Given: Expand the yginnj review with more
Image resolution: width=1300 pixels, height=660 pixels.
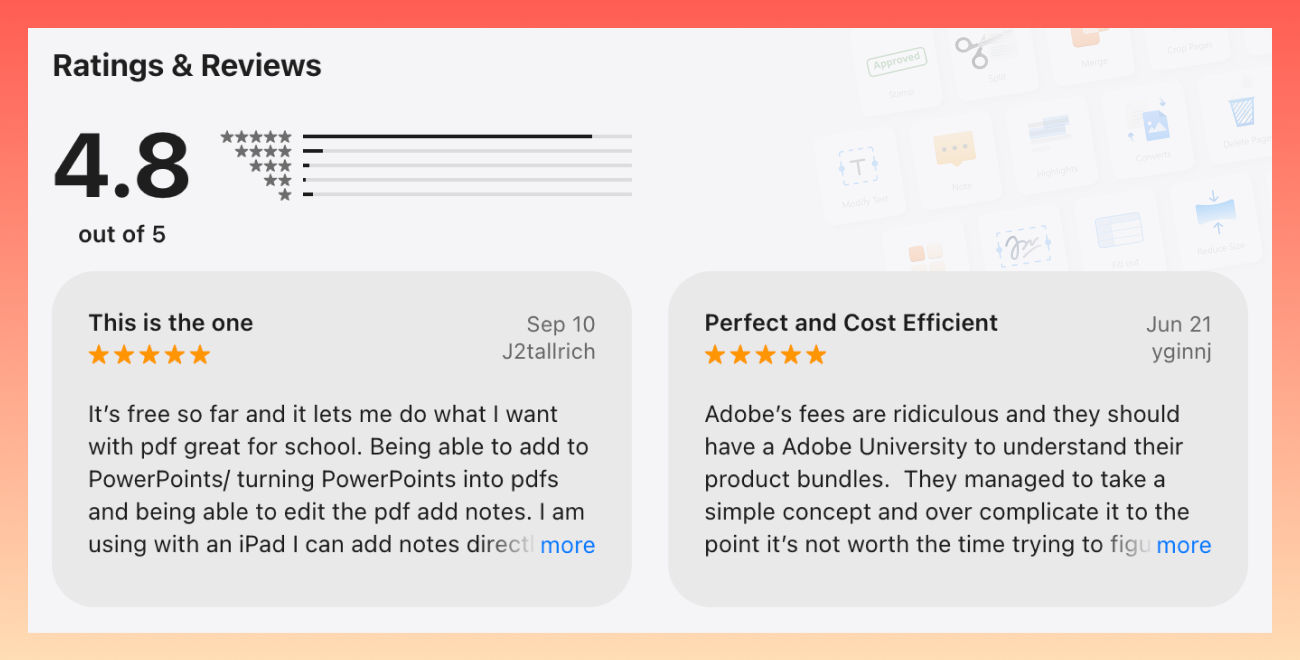Looking at the screenshot, I should pyautogui.click(x=1183, y=545).
